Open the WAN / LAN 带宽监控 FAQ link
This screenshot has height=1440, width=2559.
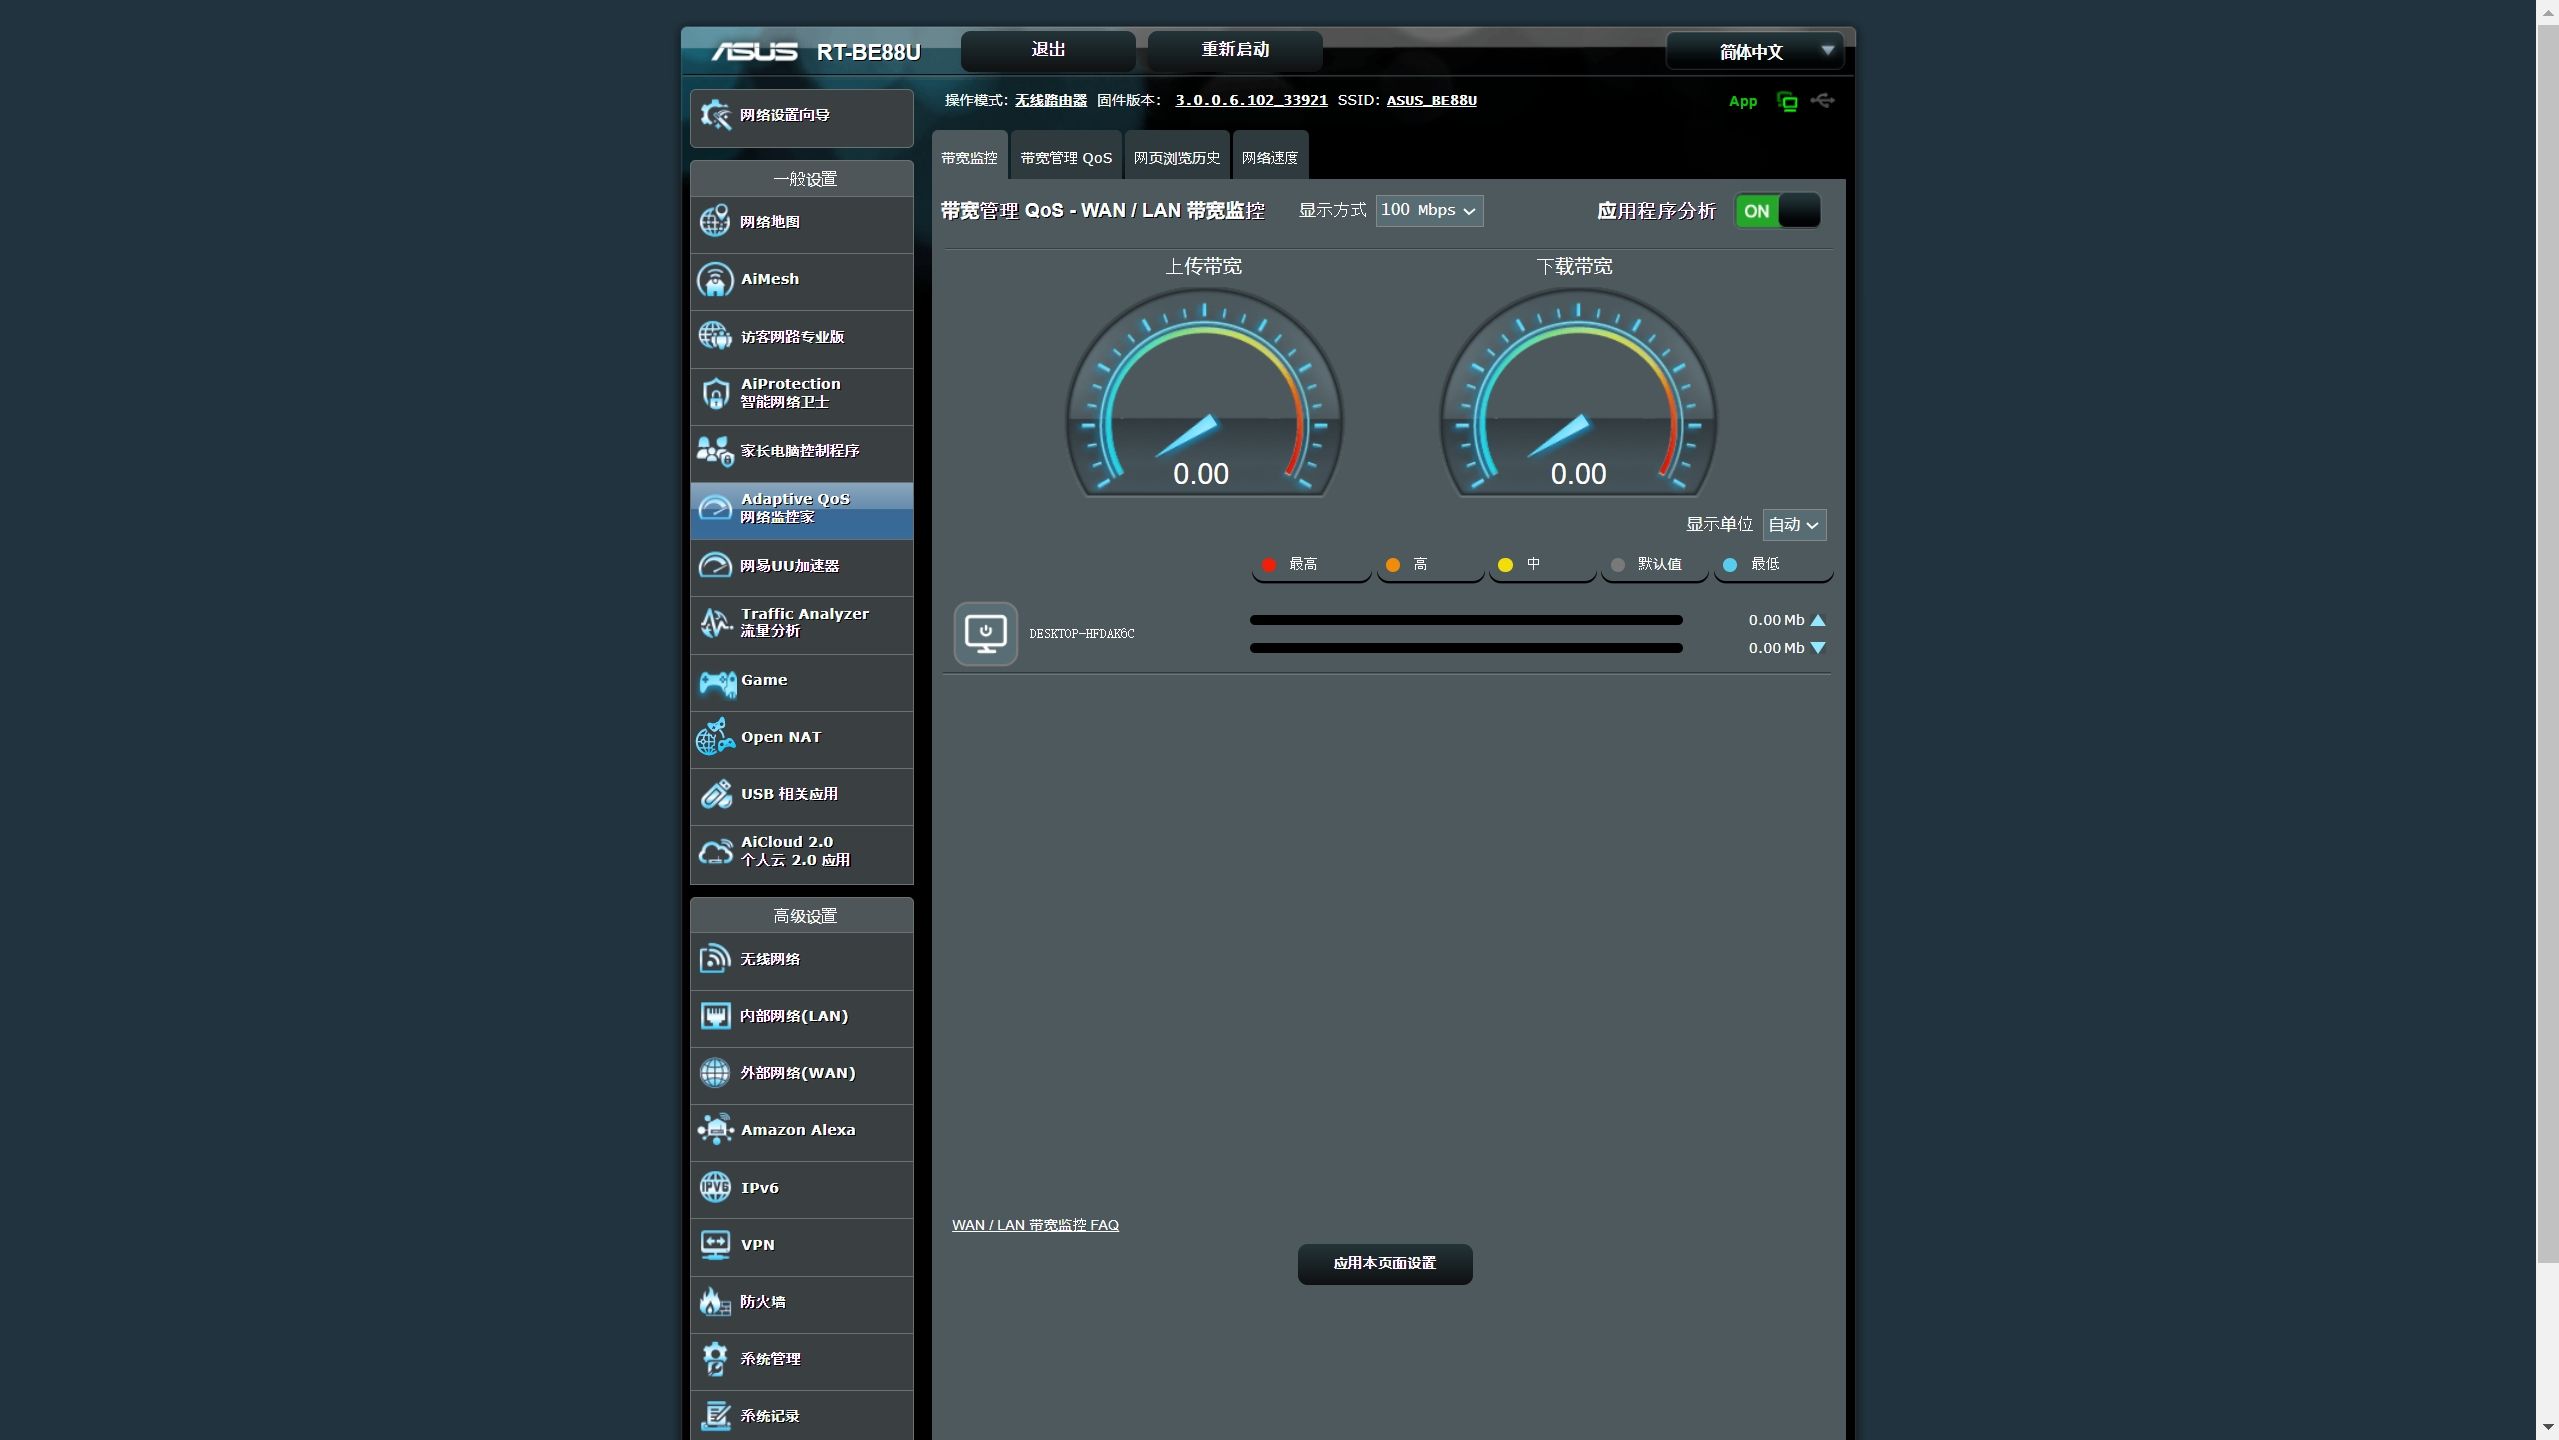(x=1035, y=1225)
